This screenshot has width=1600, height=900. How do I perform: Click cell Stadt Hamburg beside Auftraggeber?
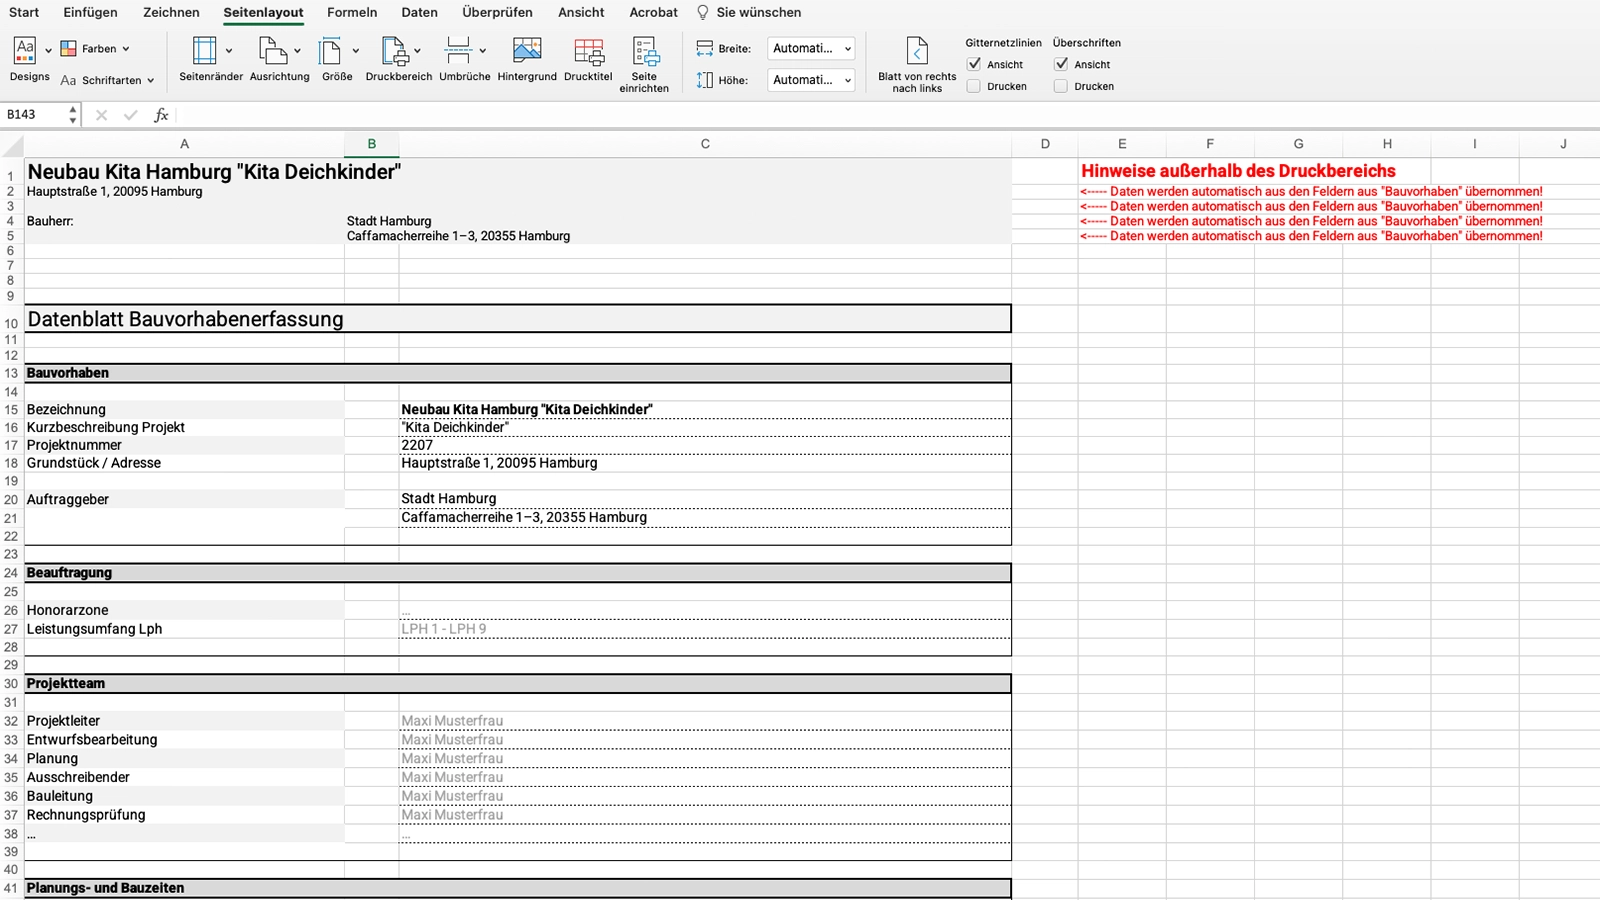704,499
